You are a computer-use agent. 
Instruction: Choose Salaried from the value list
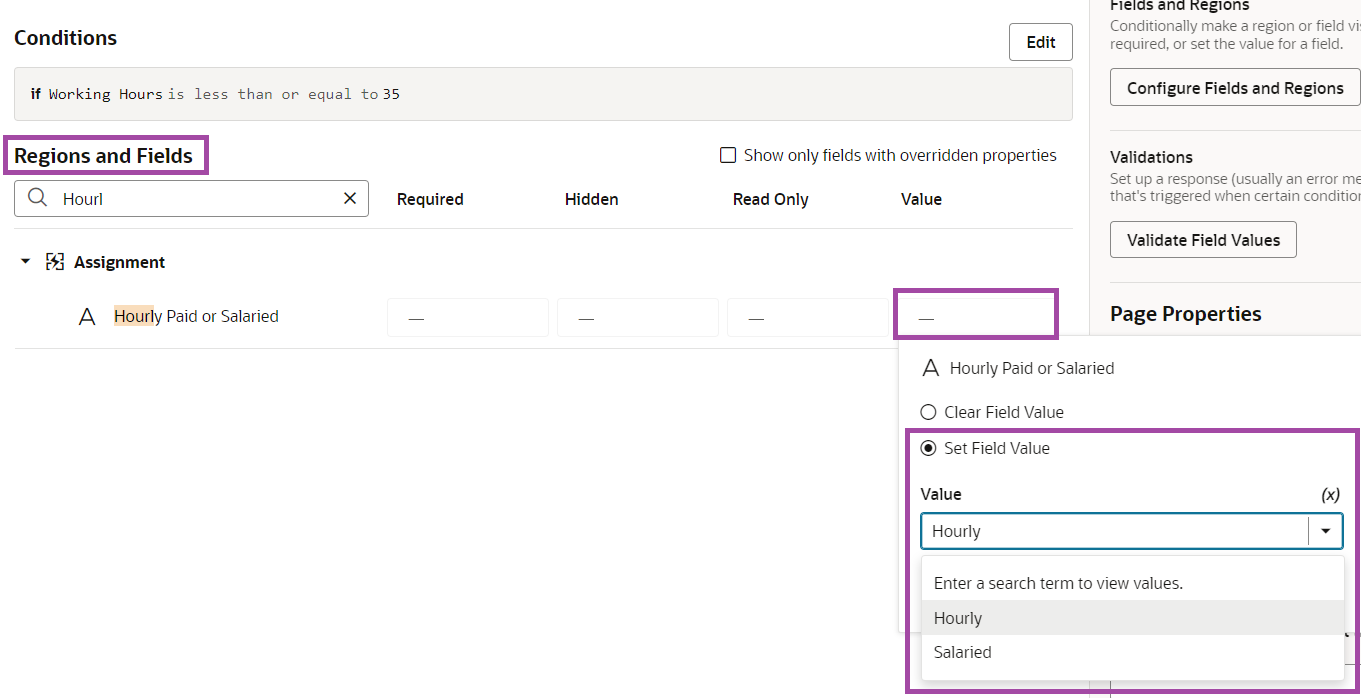click(962, 652)
